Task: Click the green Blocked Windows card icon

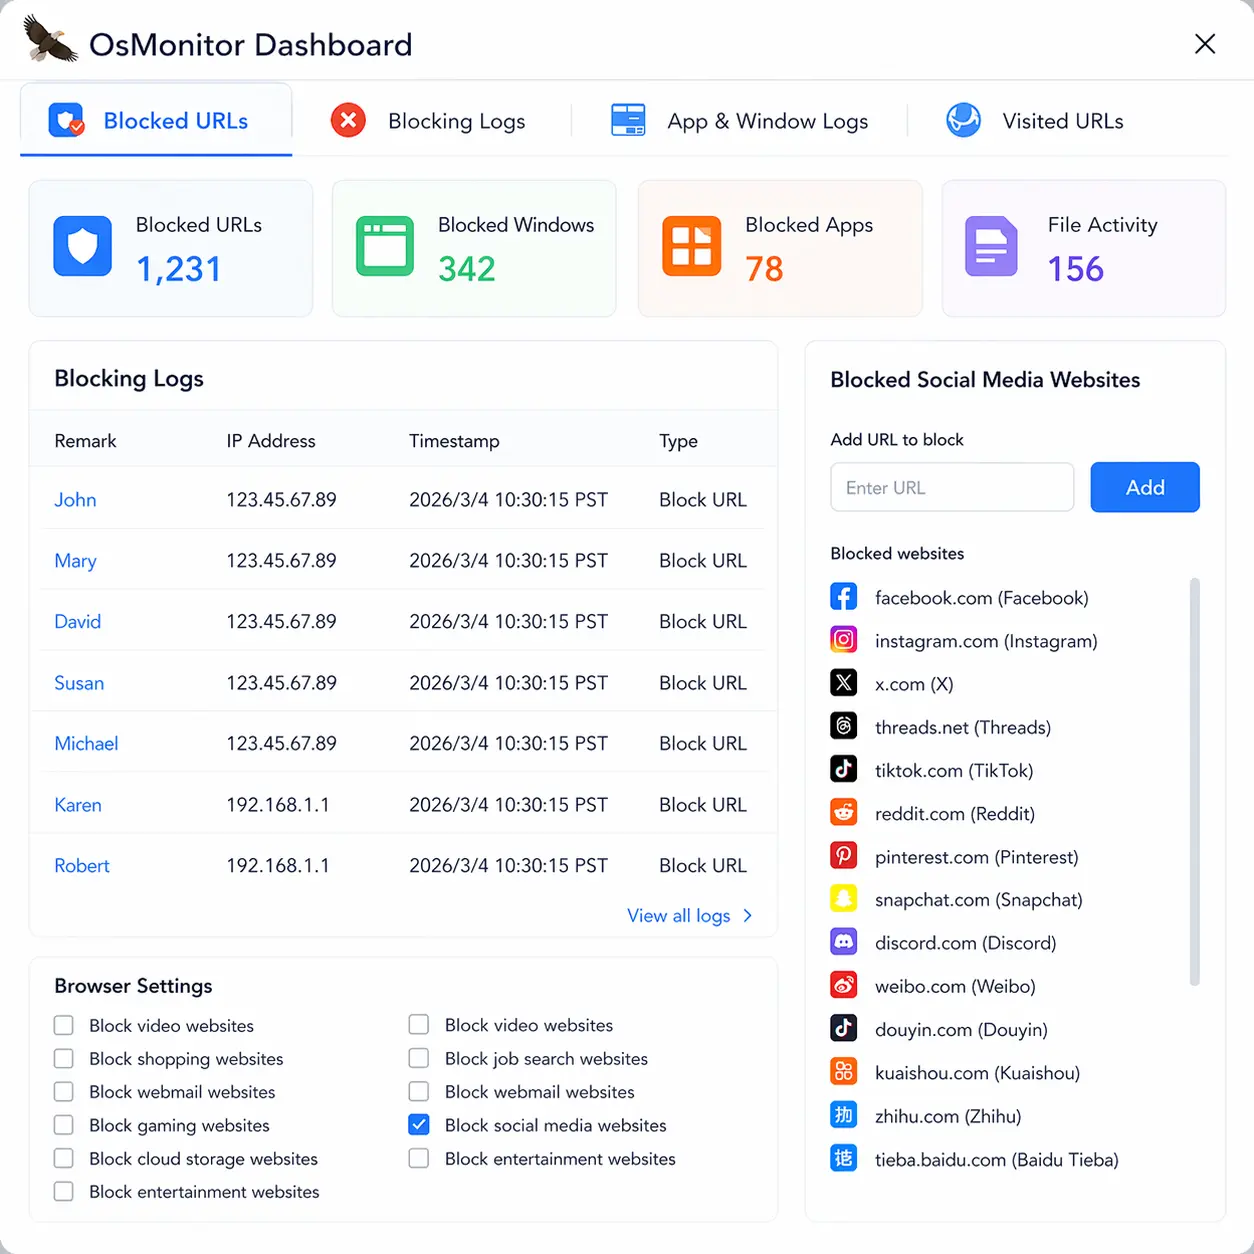Action: 385,246
